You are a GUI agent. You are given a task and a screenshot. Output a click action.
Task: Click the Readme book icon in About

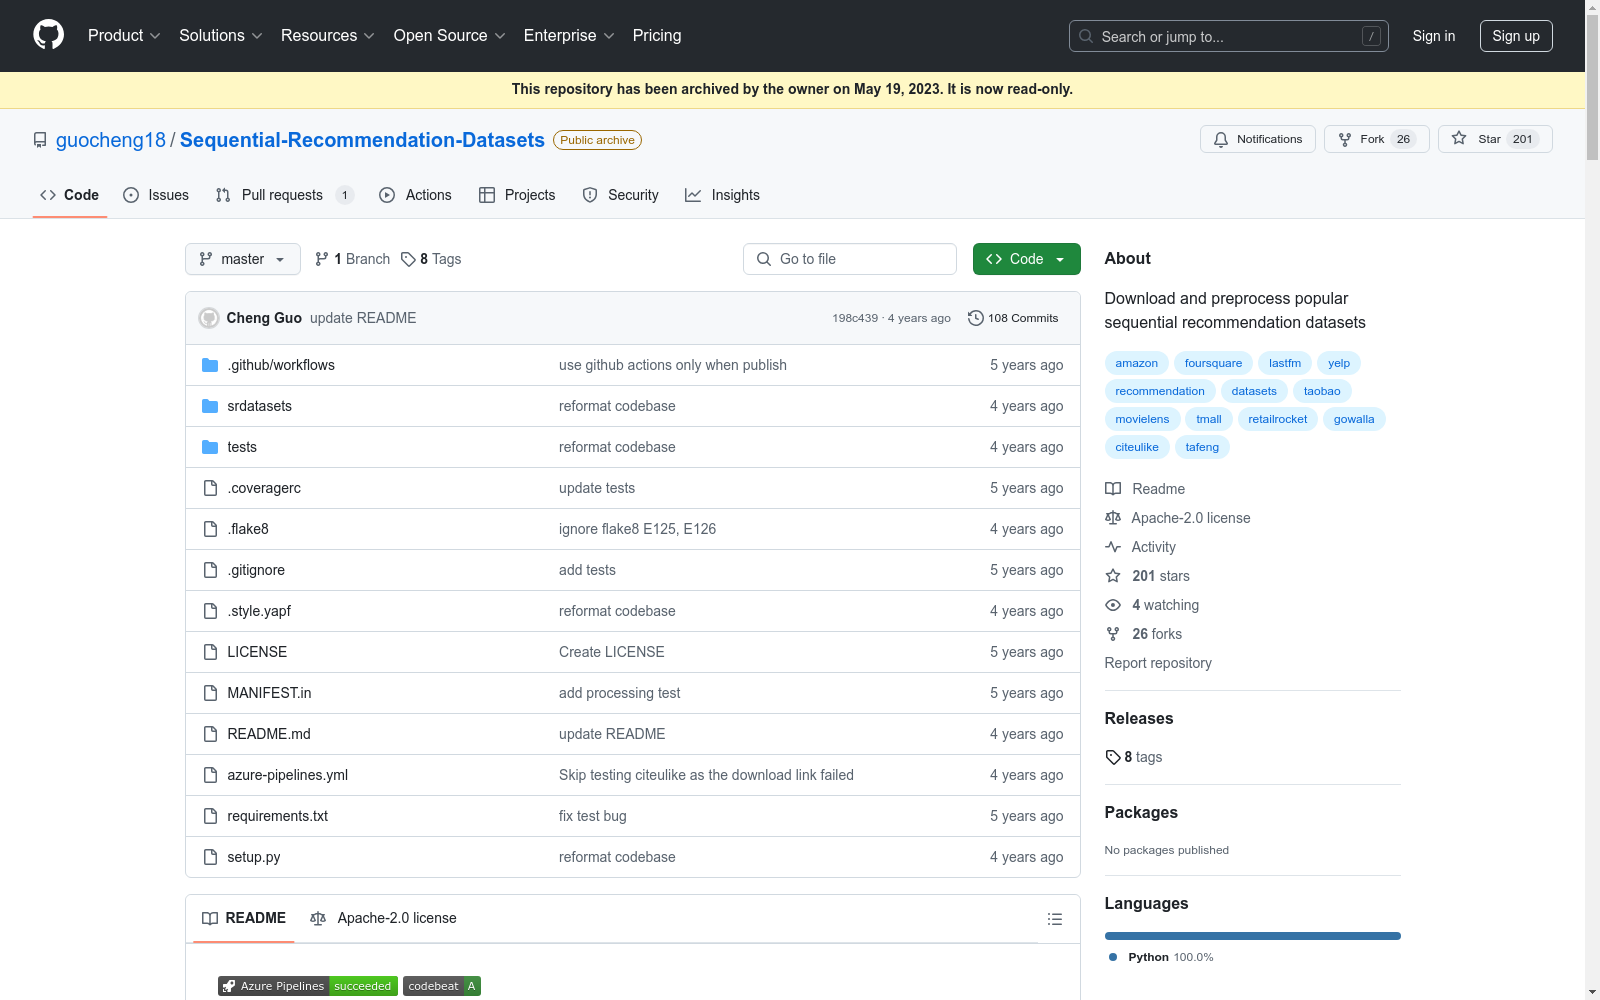click(x=1113, y=489)
